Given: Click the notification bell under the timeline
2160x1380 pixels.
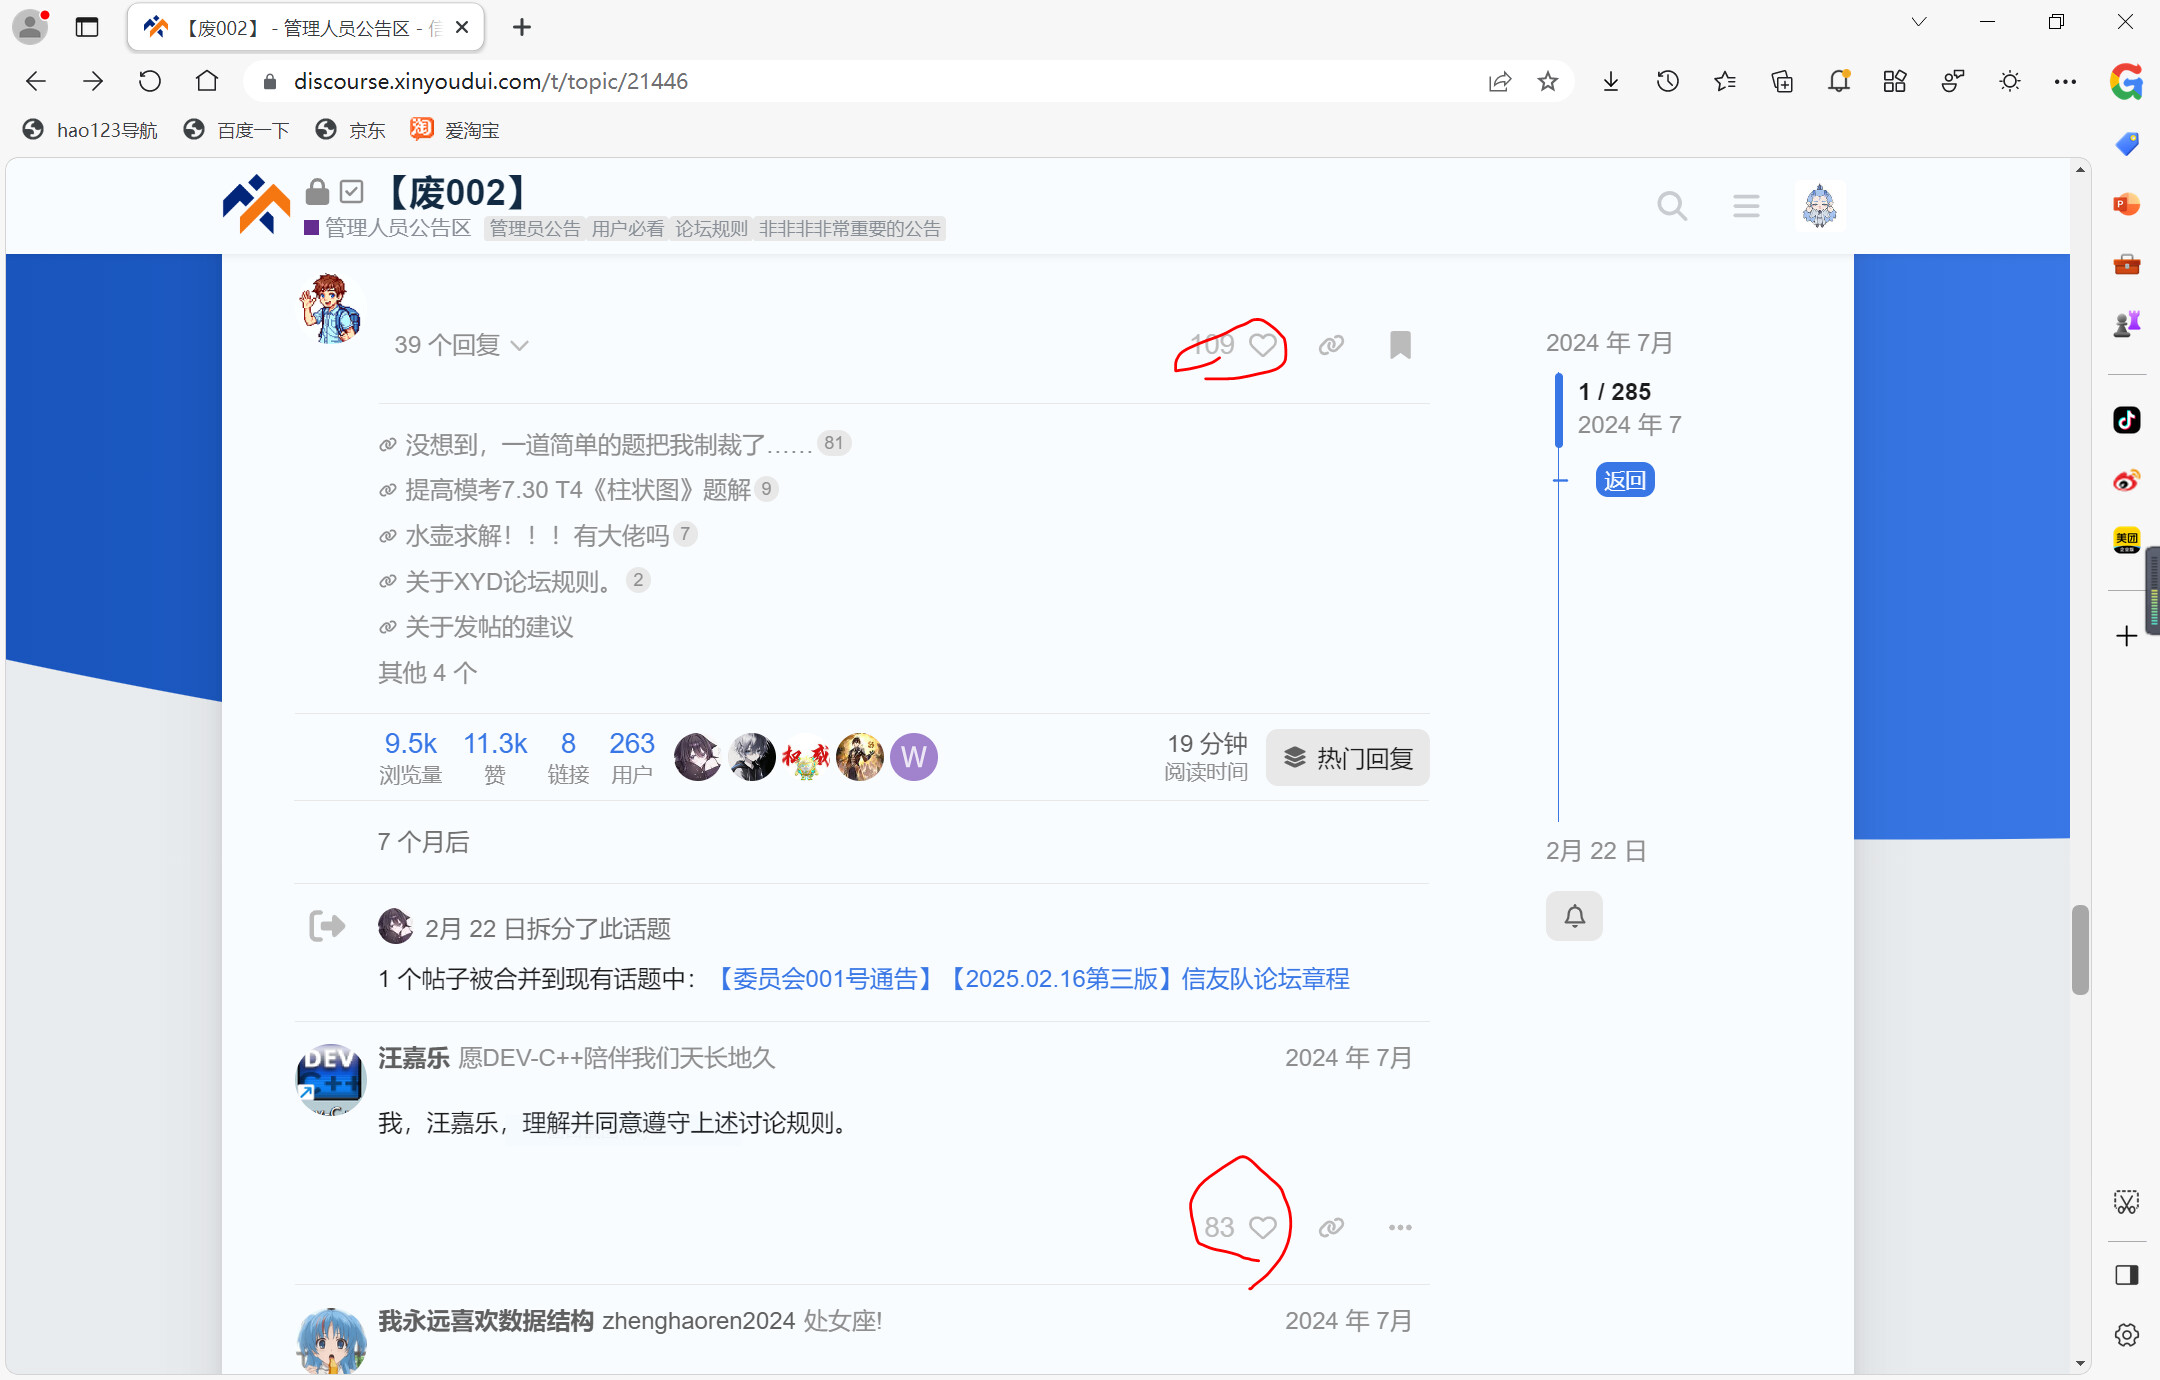Looking at the screenshot, I should click(1574, 916).
